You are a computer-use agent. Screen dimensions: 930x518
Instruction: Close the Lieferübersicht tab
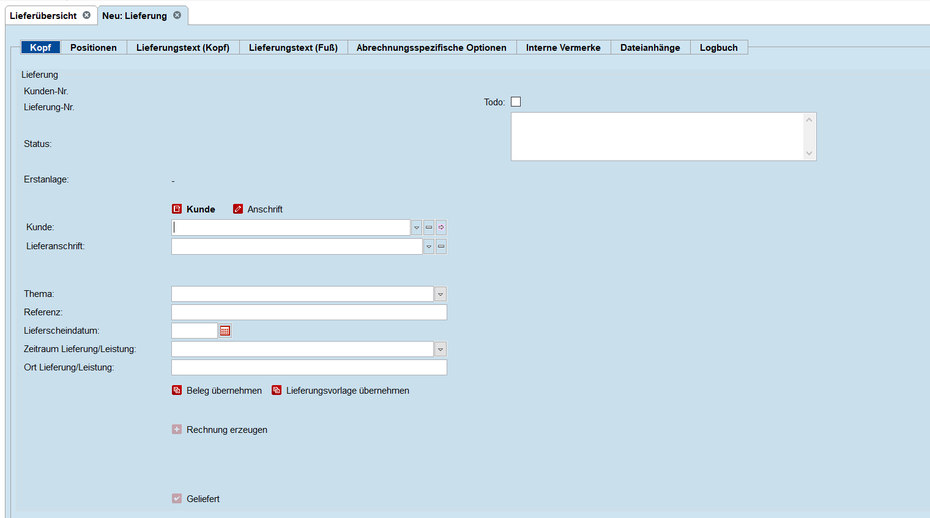coord(87,15)
